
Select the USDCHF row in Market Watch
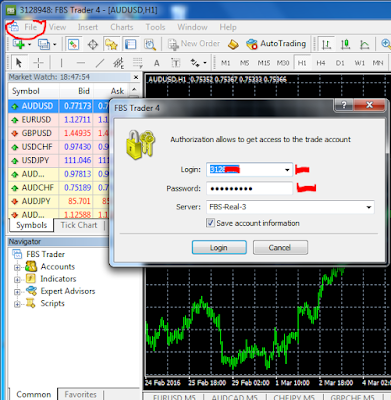[x=59, y=147]
